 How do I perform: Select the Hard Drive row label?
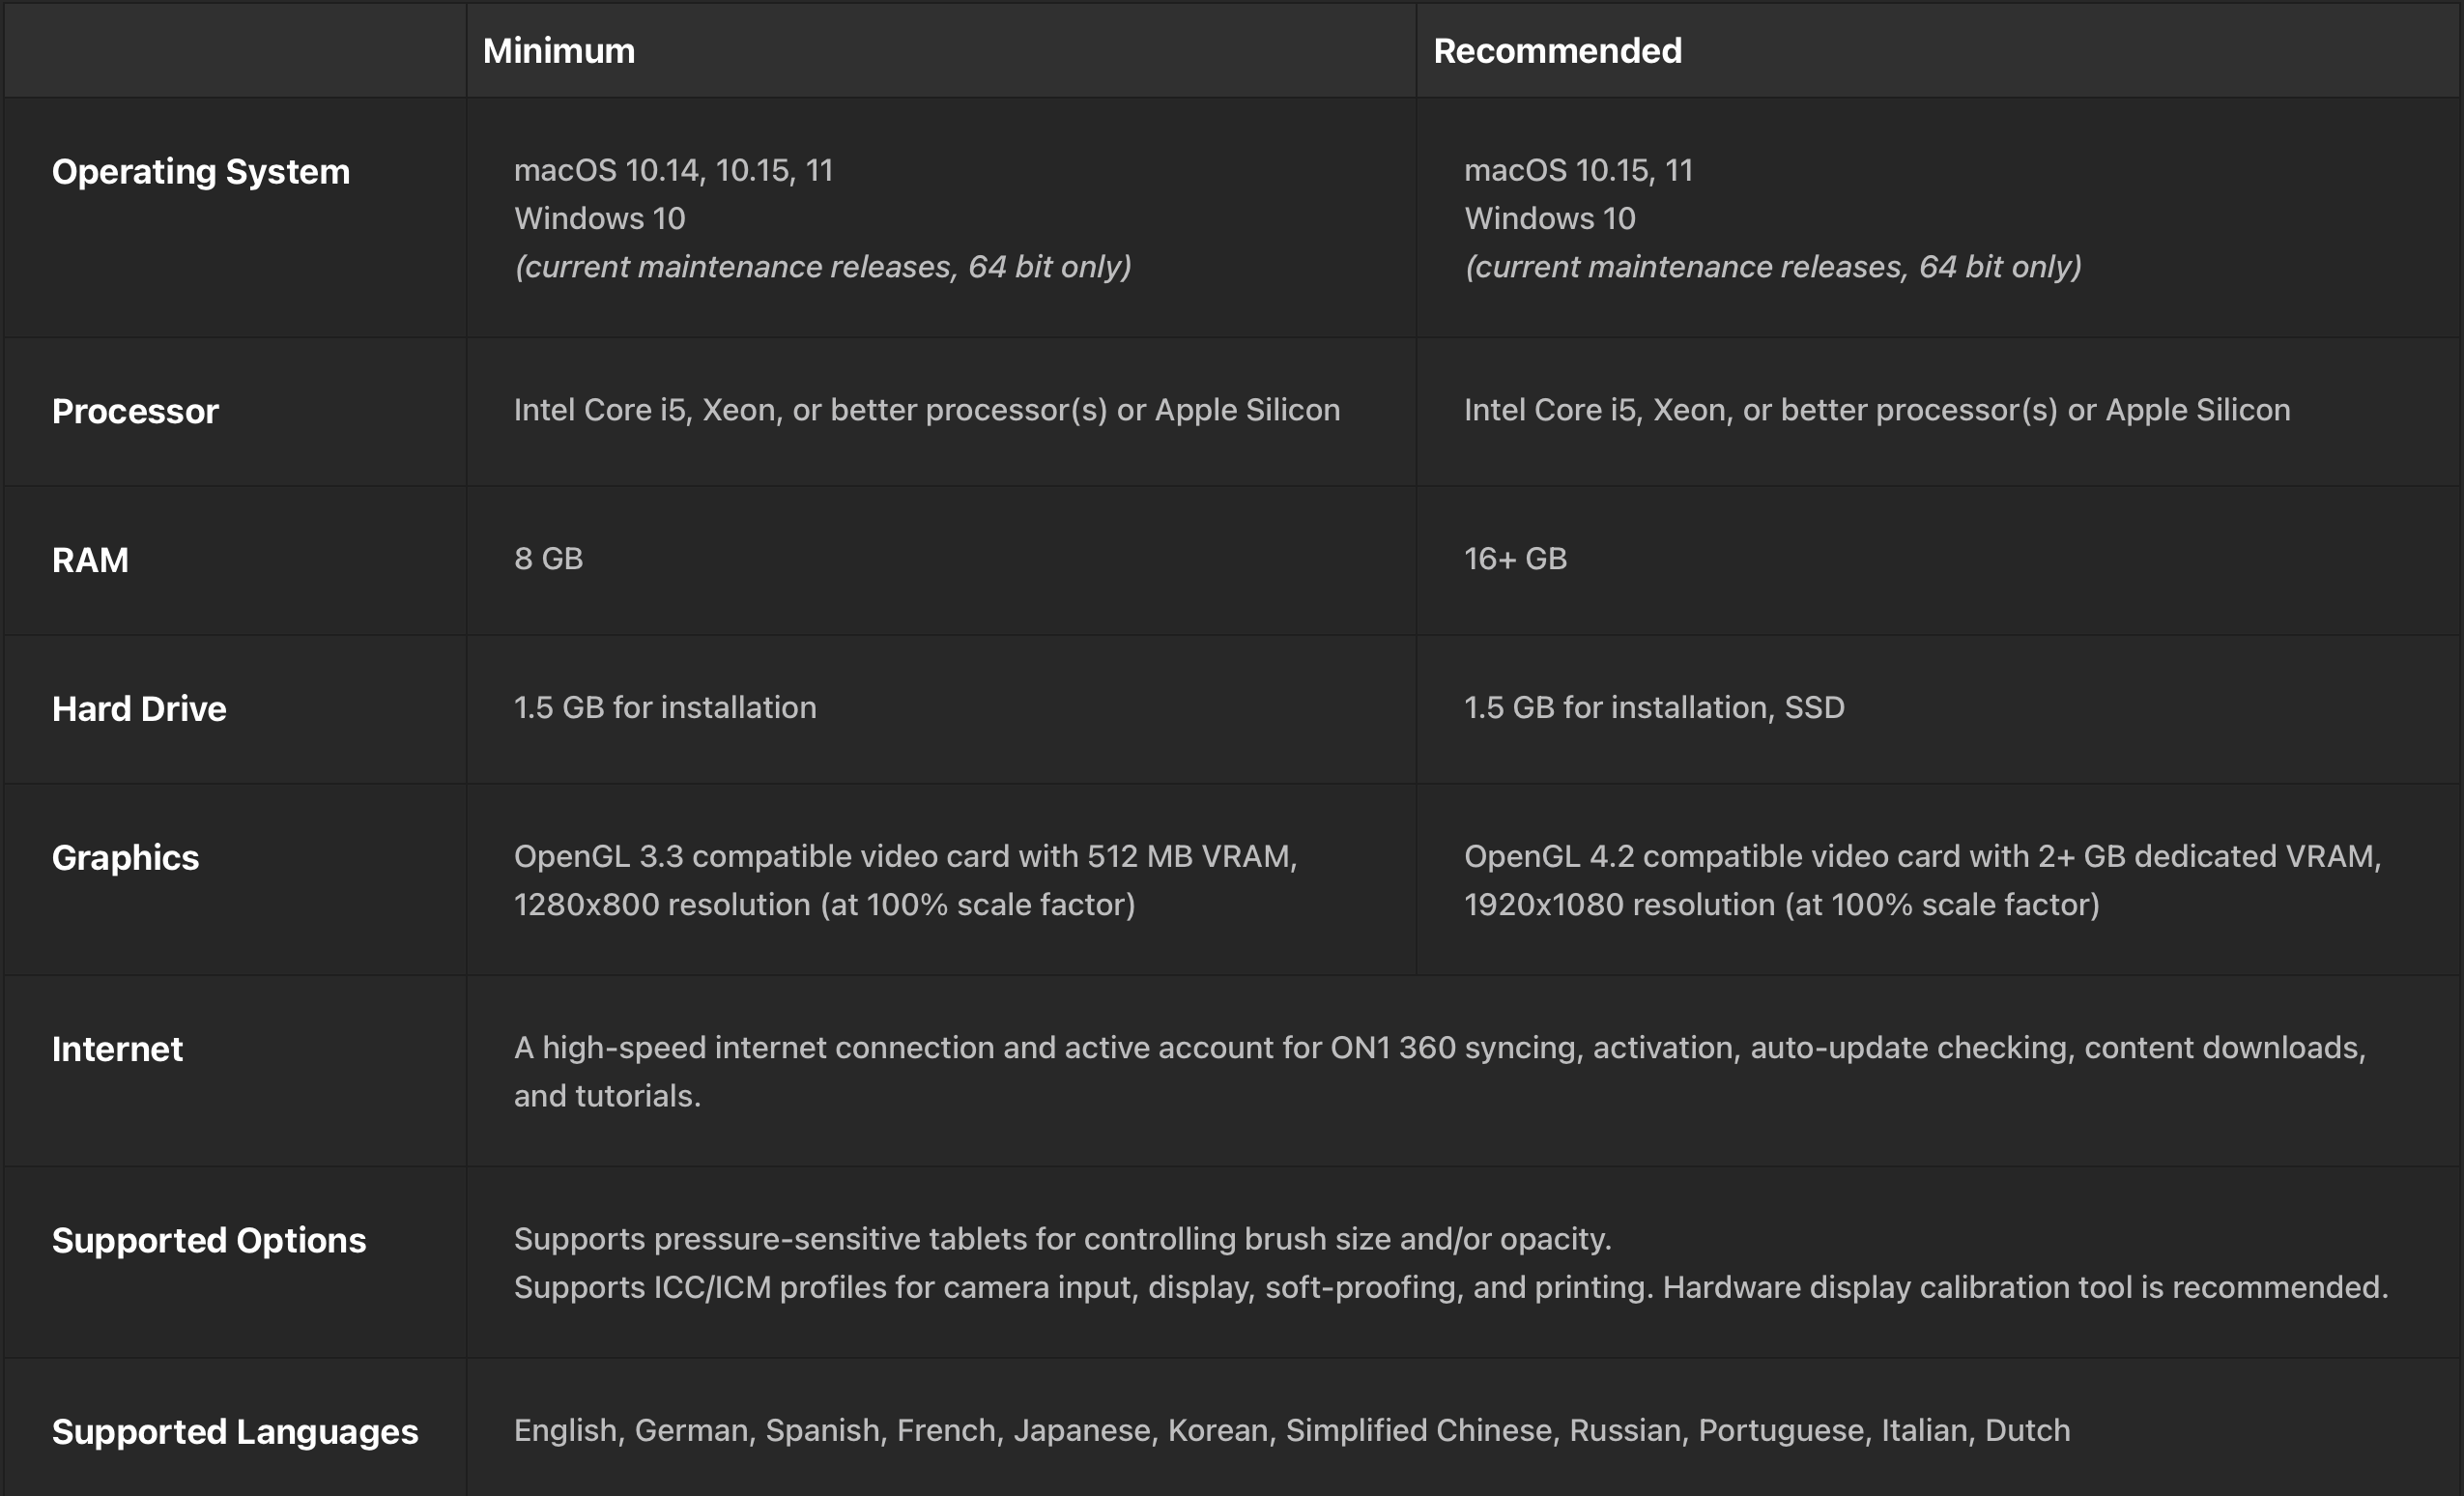tap(139, 709)
